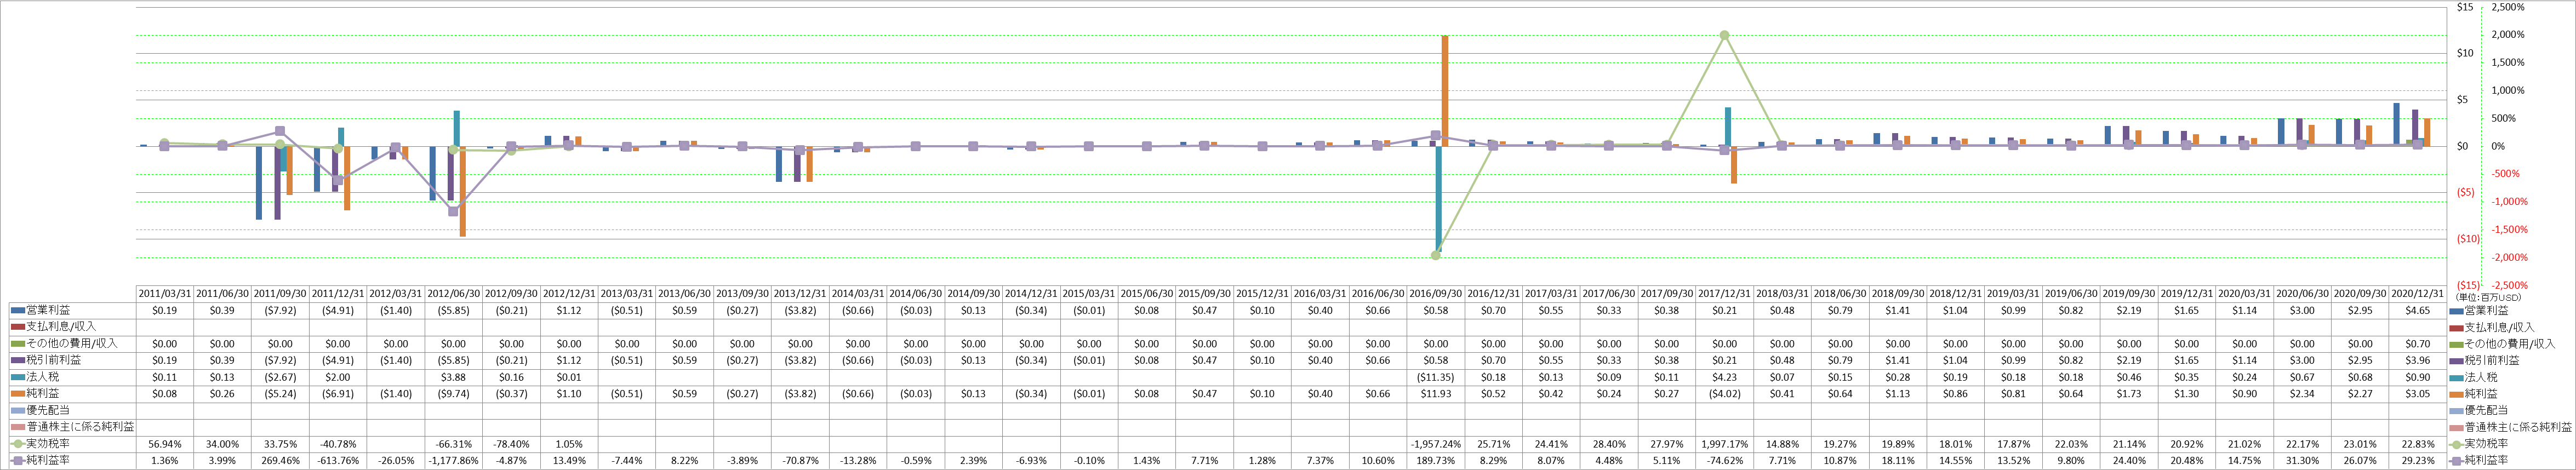Select the ($11.35) corporate tax cell

pos(1436,378)
